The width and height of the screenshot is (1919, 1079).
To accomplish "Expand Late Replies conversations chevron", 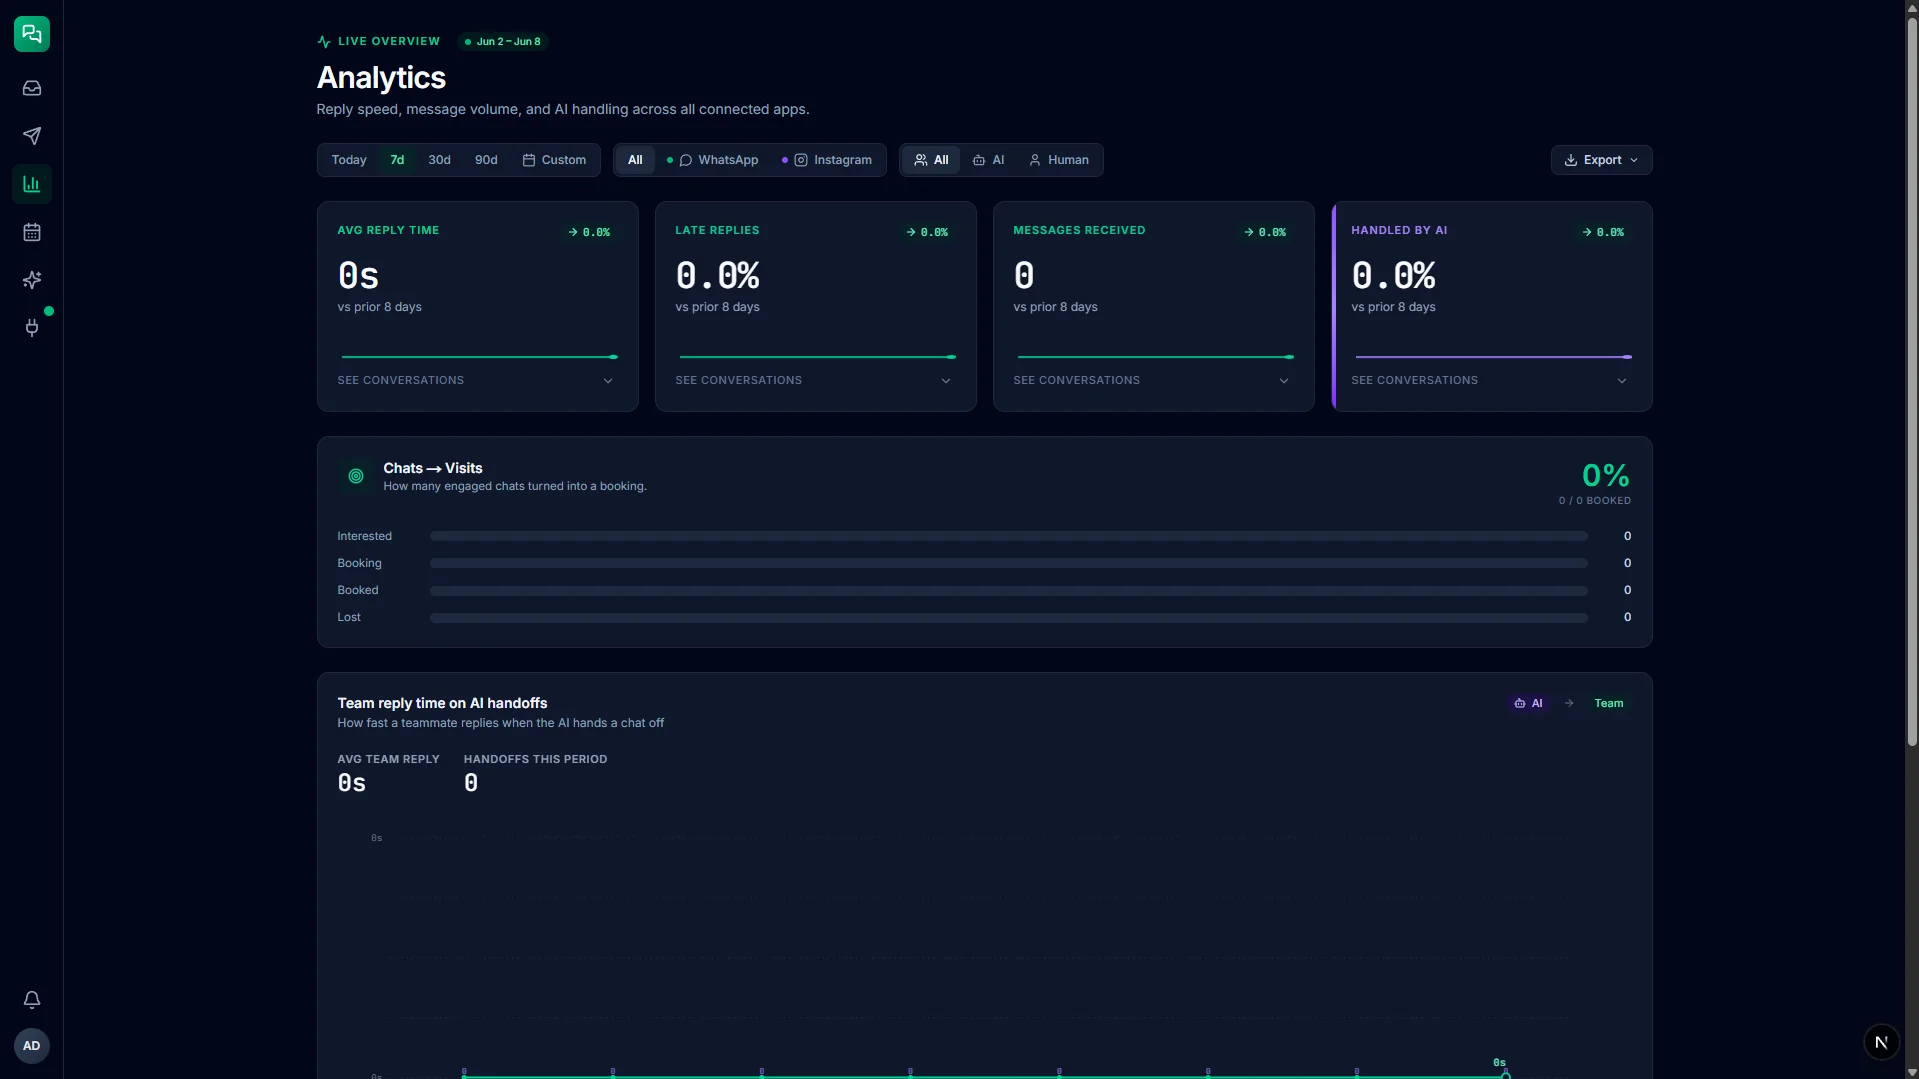I will 946,381.
